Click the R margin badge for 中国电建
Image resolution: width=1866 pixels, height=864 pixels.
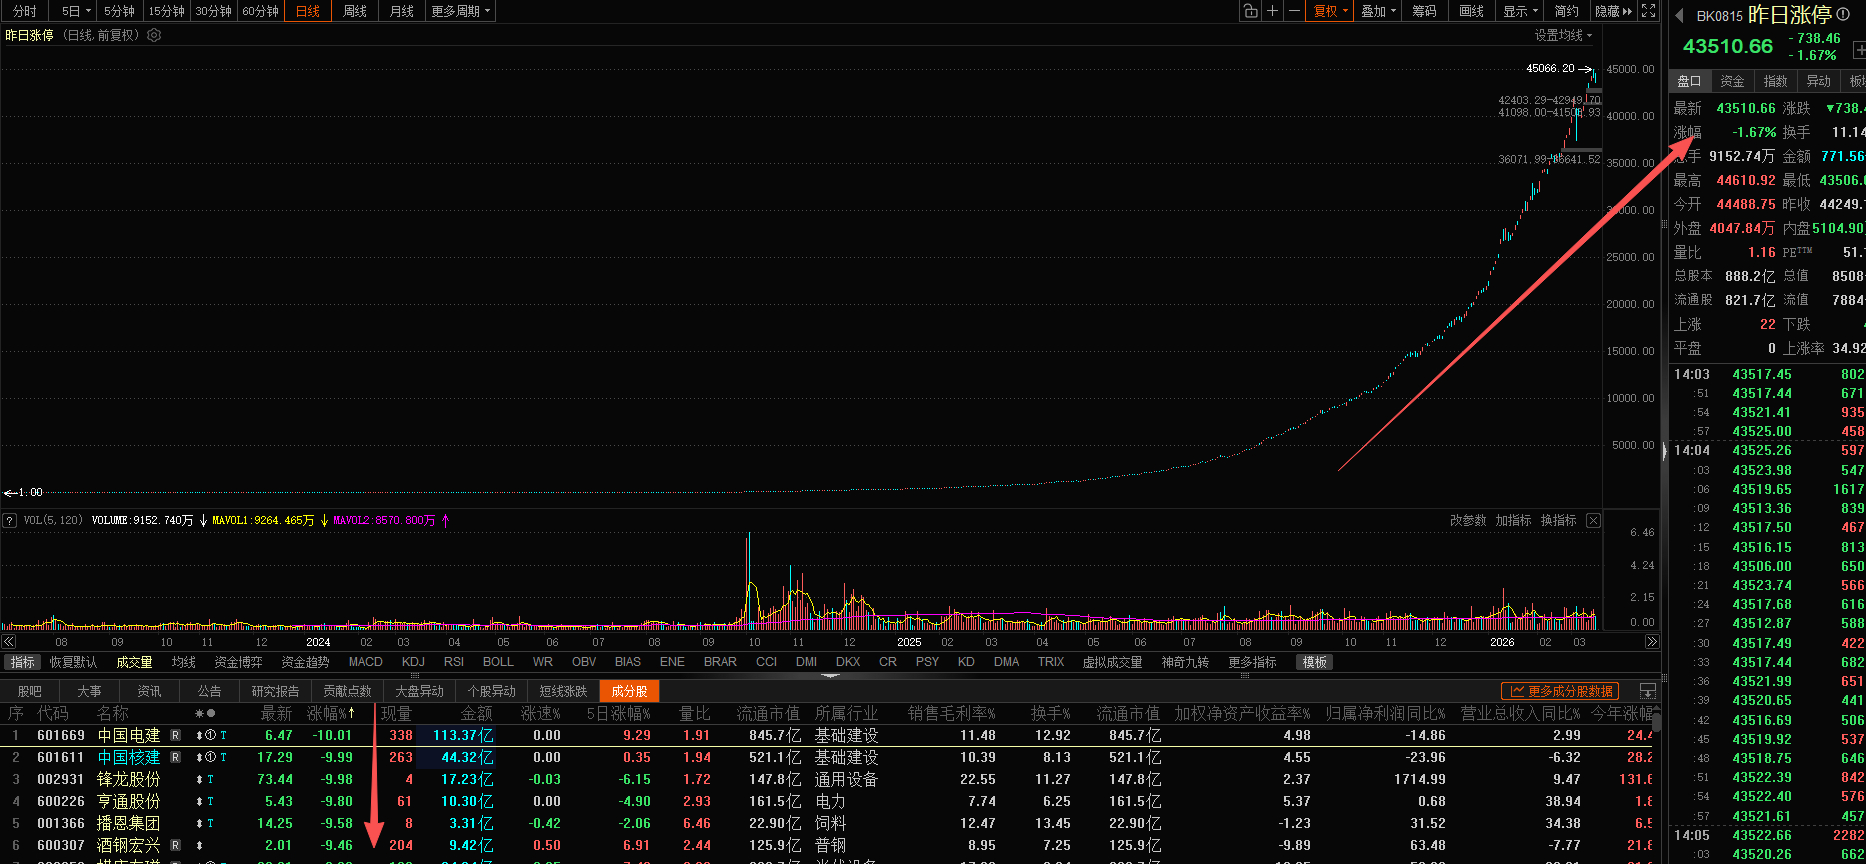click(x=176, y=735)
